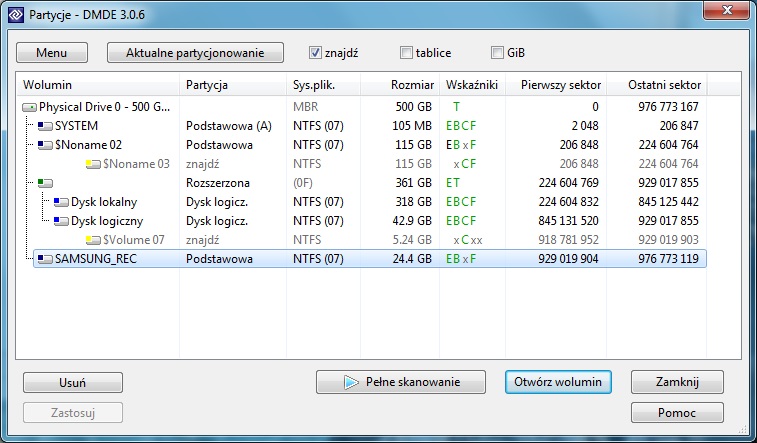
Task: Click the '(0F)' file system cell
Action: click(x=303, y=183)
